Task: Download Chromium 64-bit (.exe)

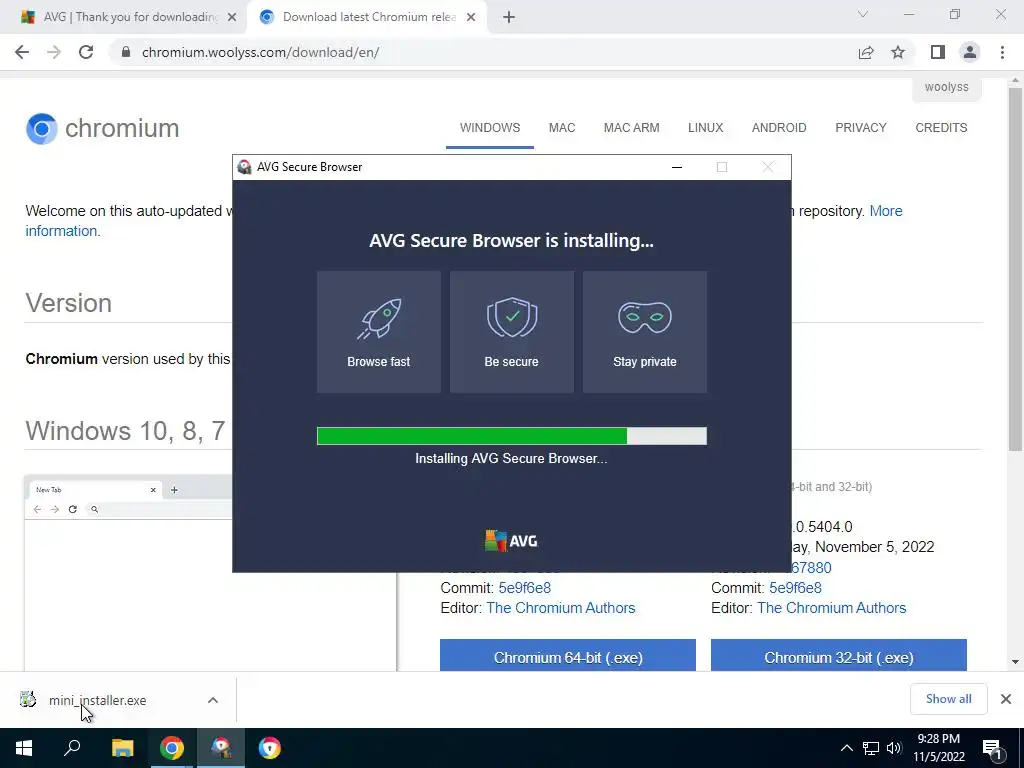Action: (568, 656)
